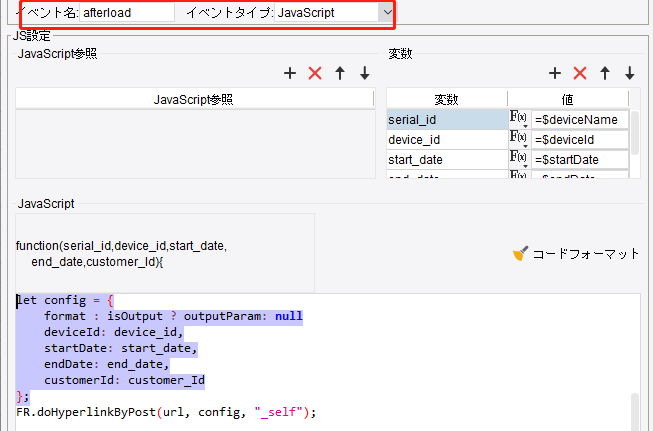653x431 pixels.
Task: Click the code format broom icon
Action: 520,253
